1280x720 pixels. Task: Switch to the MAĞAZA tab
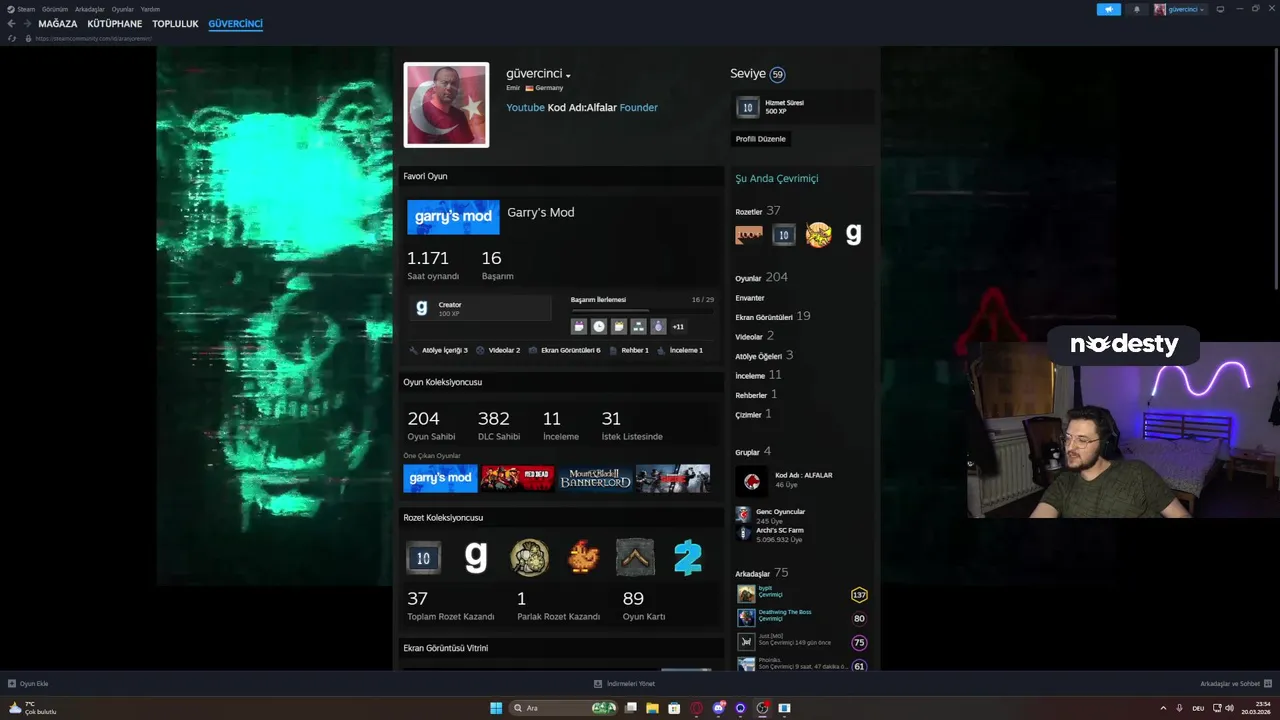pyautogui.click(x=58, y=24)
